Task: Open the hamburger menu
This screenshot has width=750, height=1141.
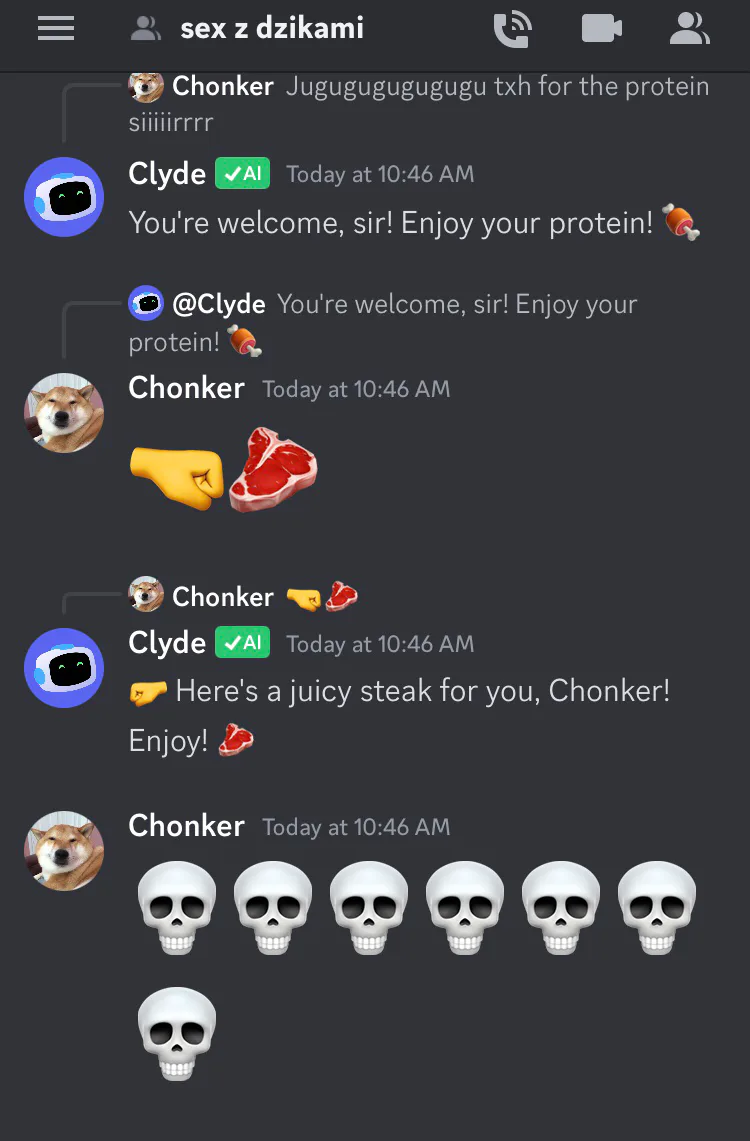Action: (x=56, y=29)
